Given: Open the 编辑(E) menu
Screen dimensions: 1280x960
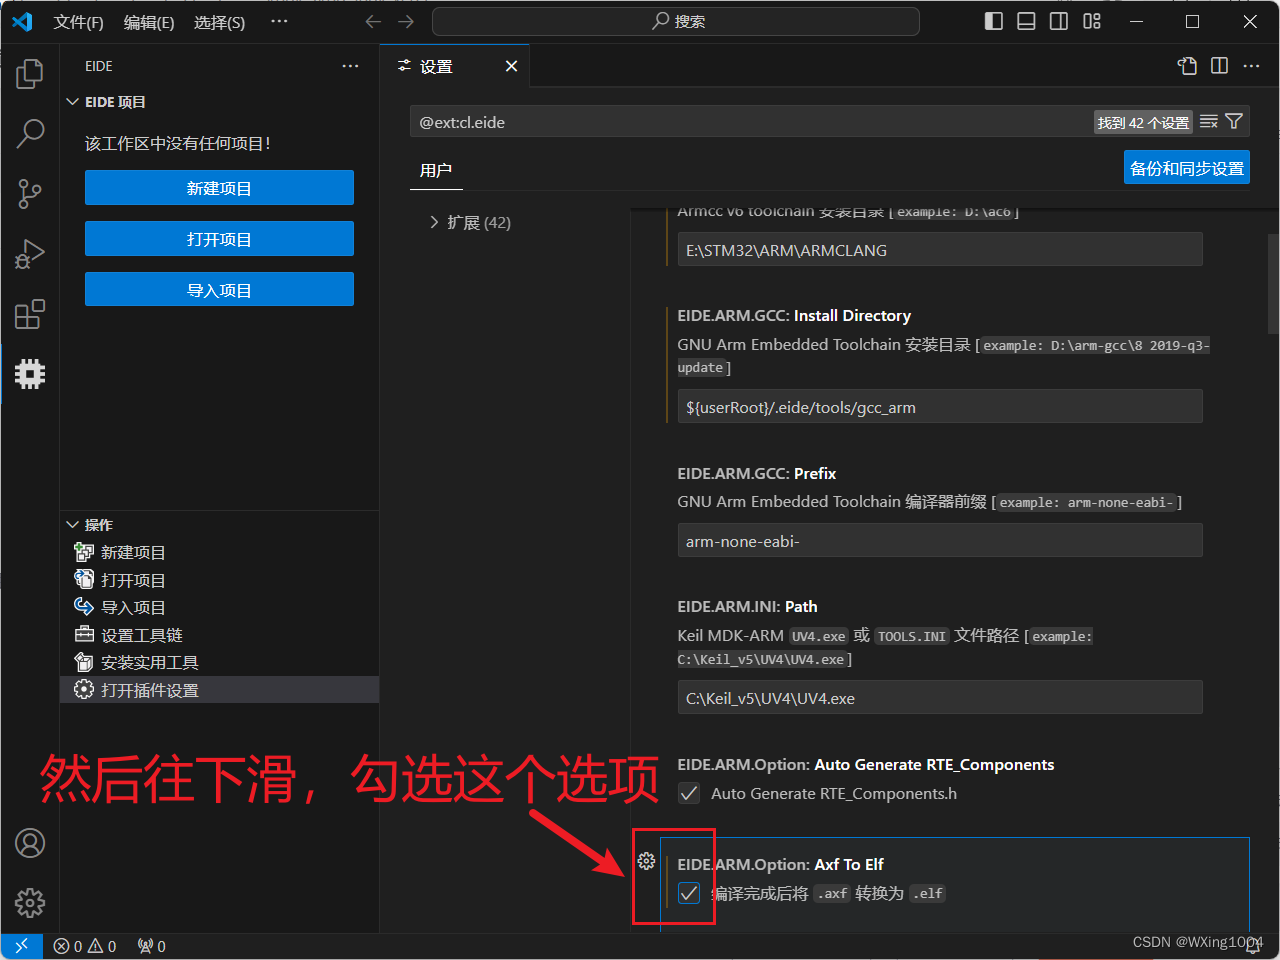Looking at the screenshot, I should (x=149, y=22).
